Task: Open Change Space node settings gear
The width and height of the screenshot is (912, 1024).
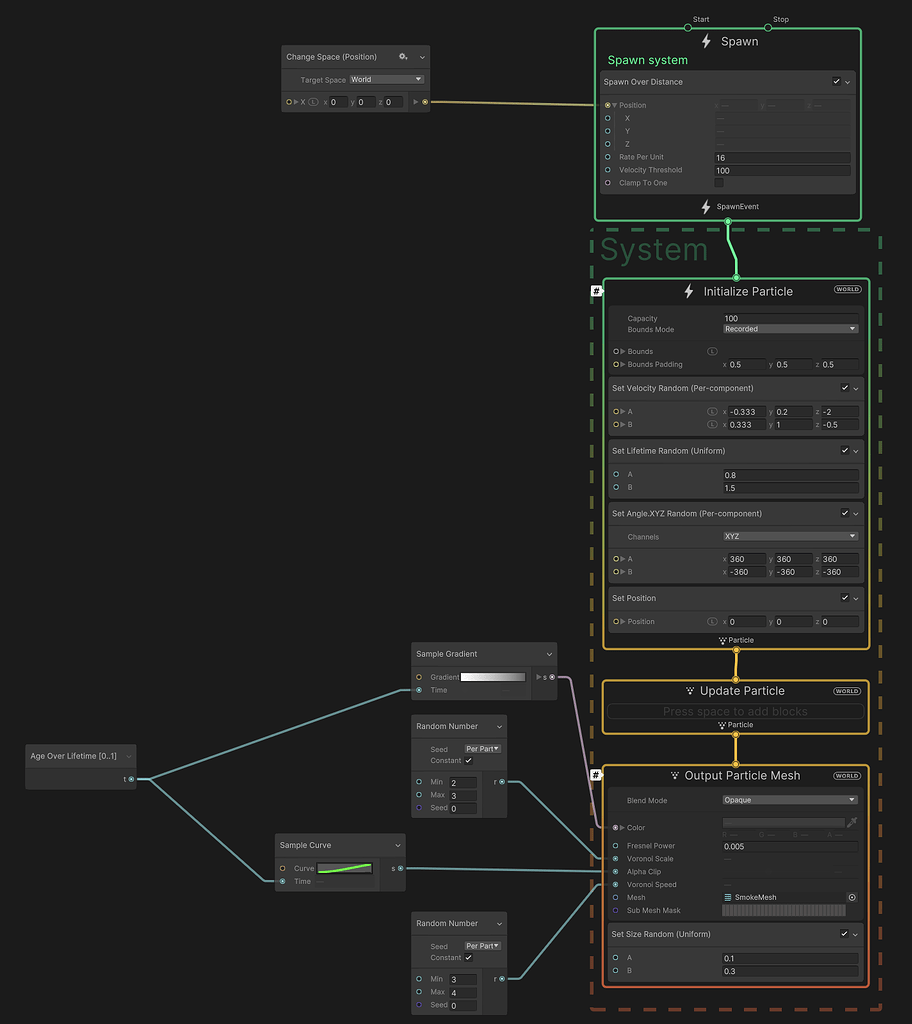Action: click(x=403, y=57)
